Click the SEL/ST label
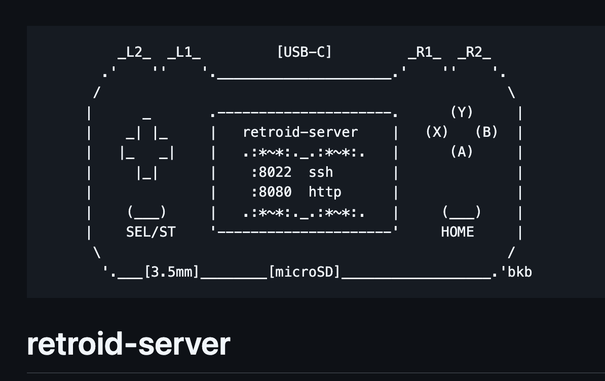The image size is (605, 381). coord(151,232)
